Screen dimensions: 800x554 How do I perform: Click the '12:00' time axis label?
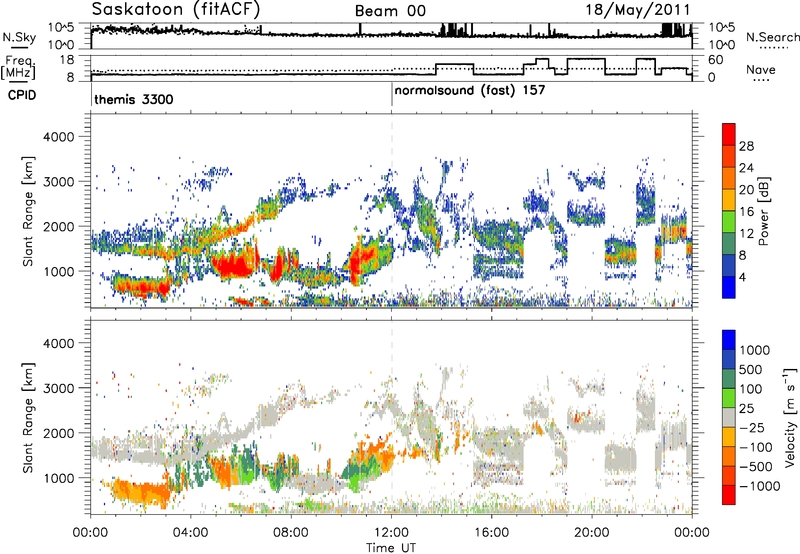pos(391,533)
